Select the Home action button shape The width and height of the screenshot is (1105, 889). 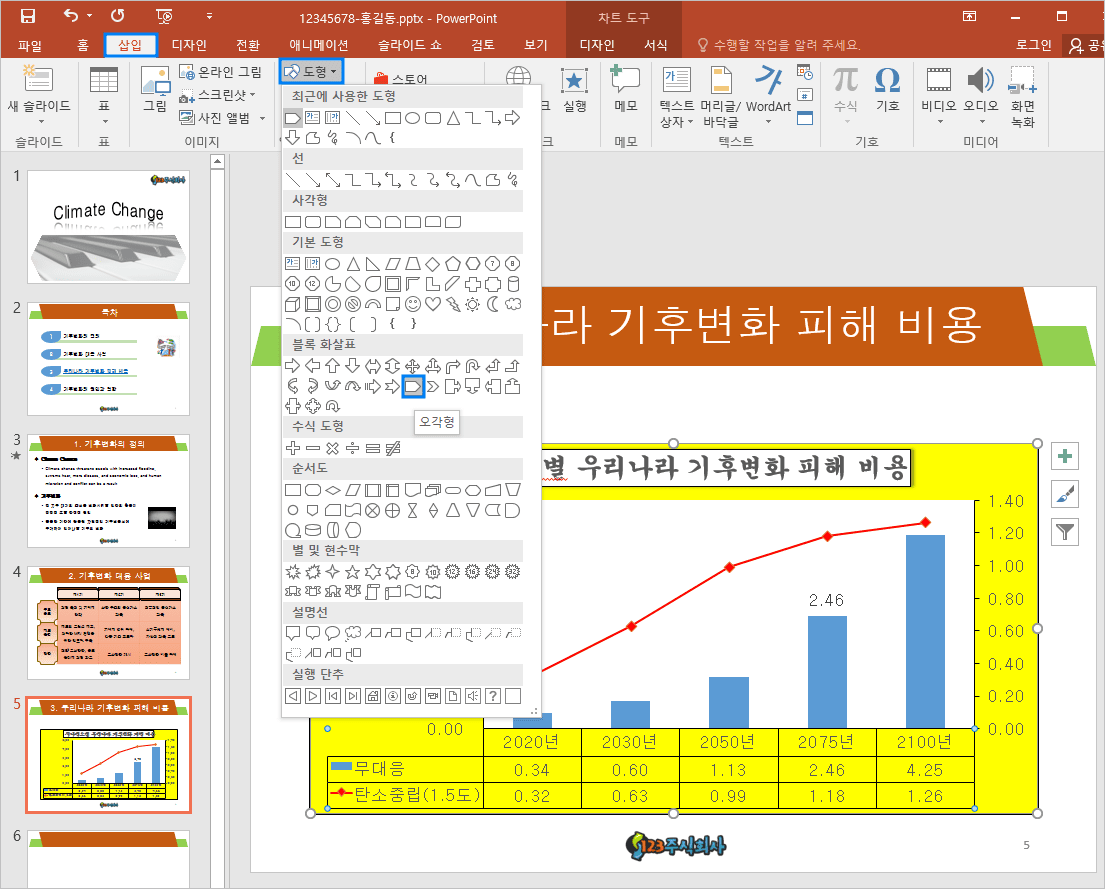coord(373,696)
